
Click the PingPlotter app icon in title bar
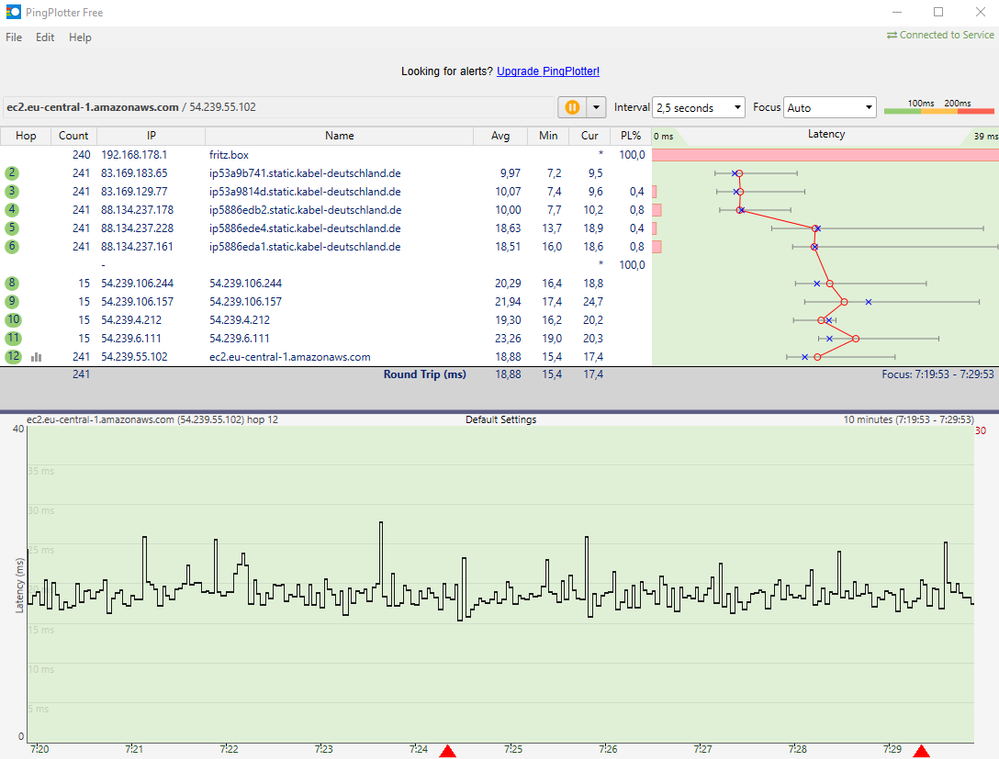(13, 12)
